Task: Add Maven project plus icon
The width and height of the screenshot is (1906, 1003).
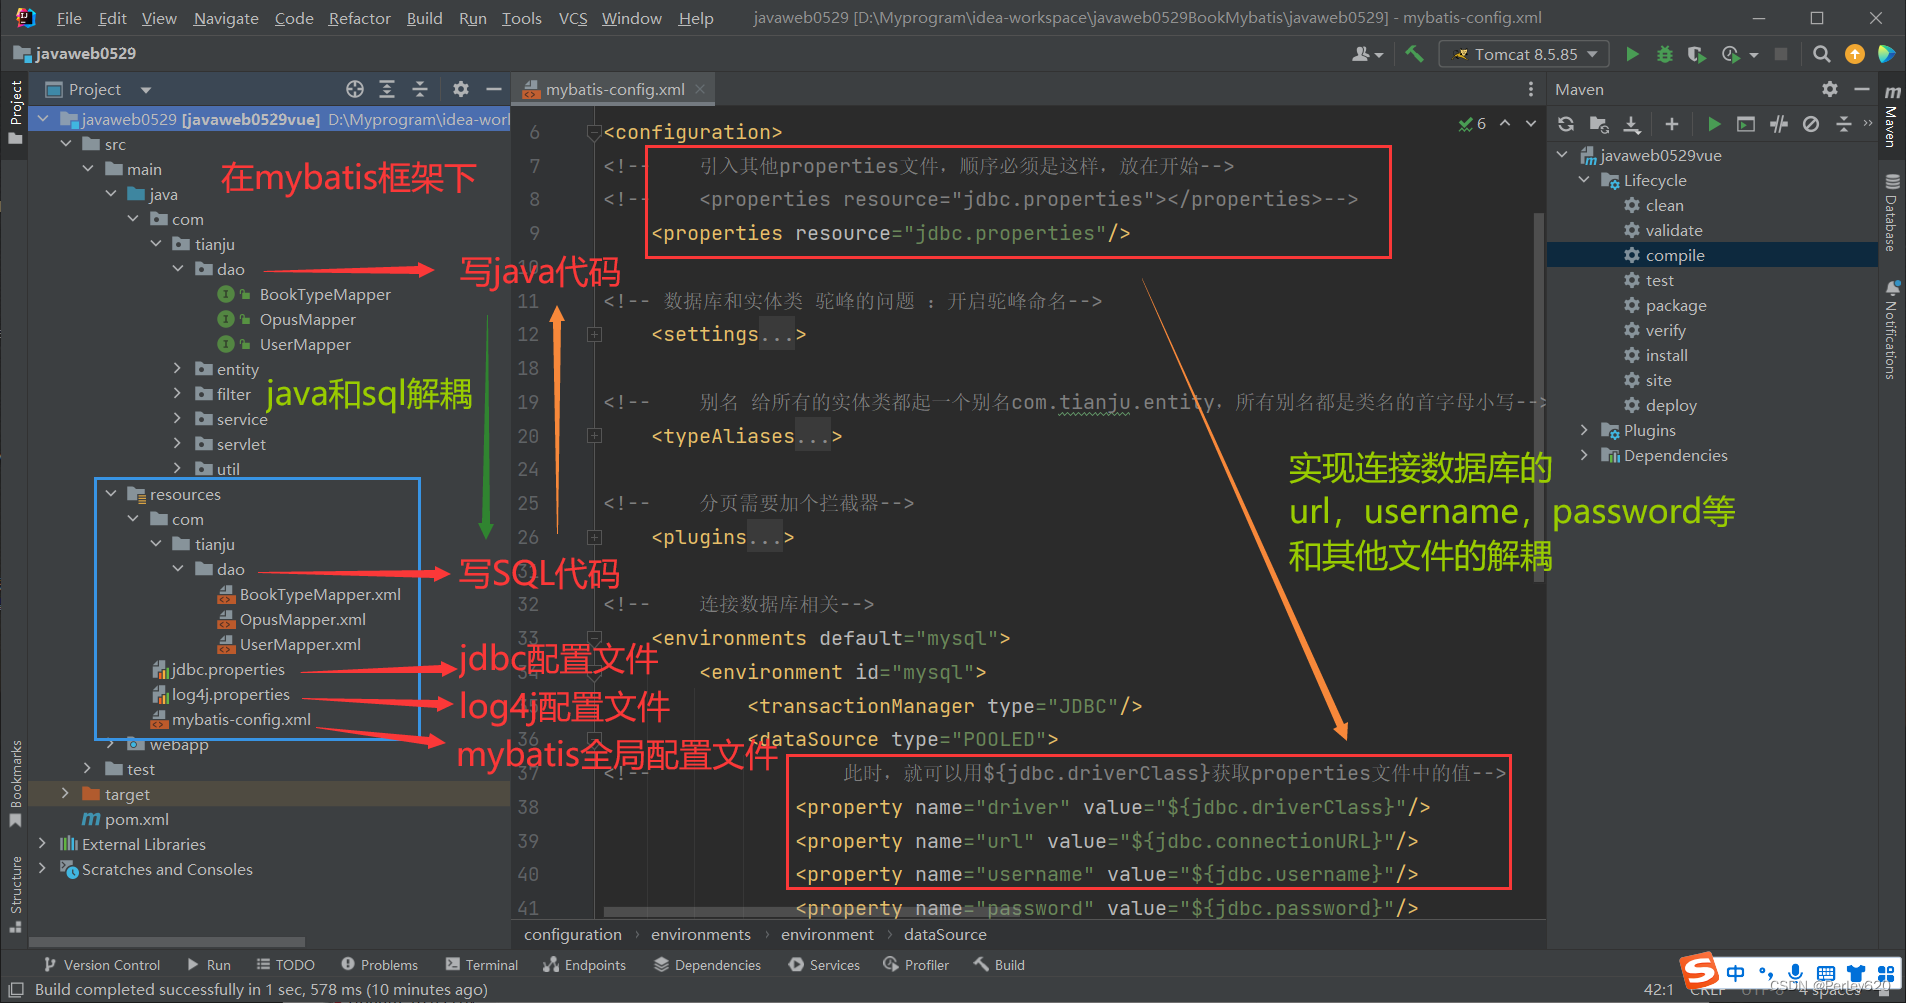Action: 1672,124
